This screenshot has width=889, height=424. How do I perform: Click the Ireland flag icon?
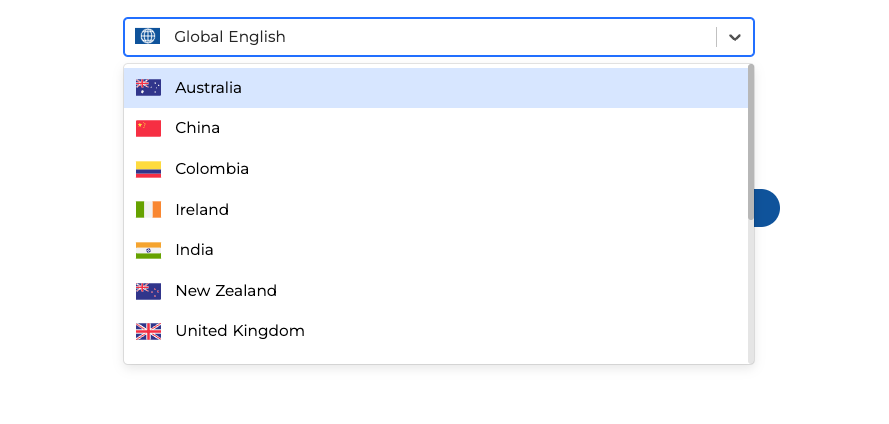148,210
